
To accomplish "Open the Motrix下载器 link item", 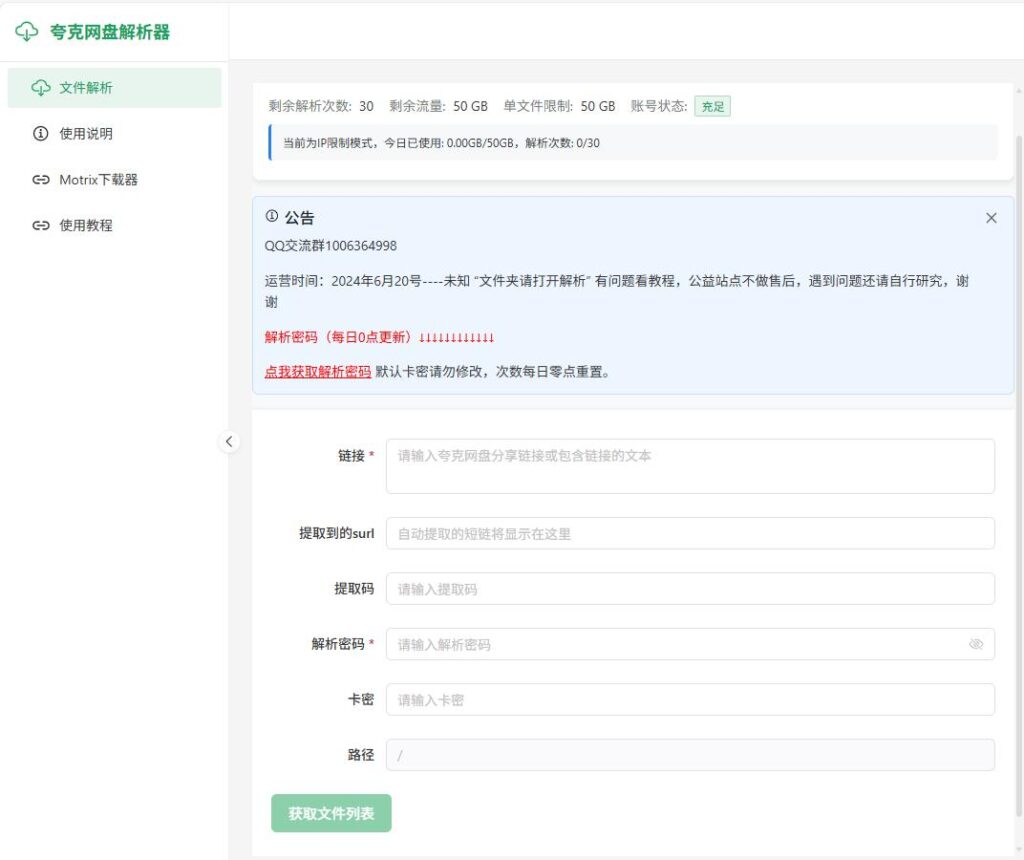I will coord(114,180).
